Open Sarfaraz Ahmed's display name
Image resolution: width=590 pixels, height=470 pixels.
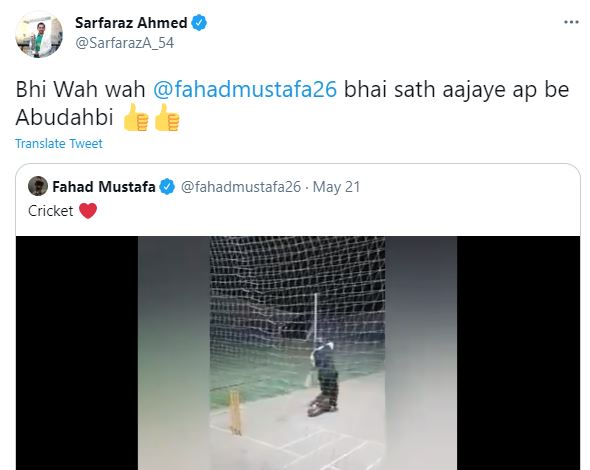tap(131, 23)
